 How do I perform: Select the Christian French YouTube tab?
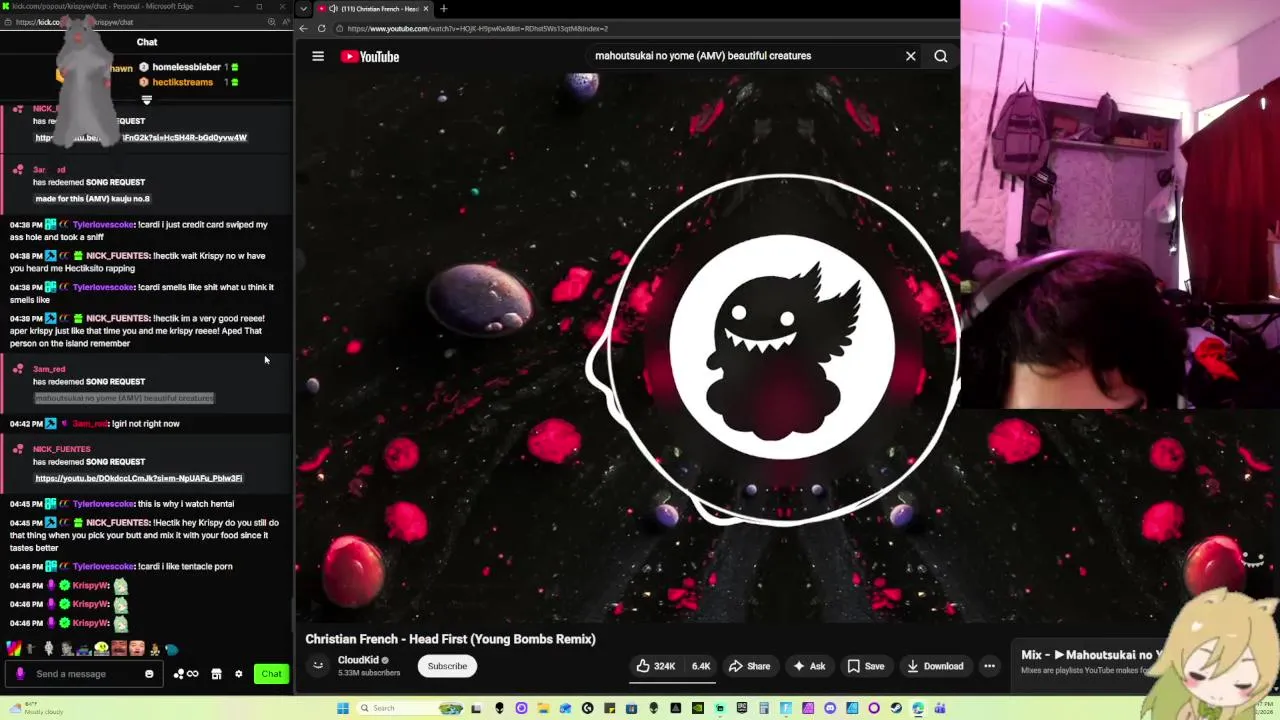[x=373, y=9]
